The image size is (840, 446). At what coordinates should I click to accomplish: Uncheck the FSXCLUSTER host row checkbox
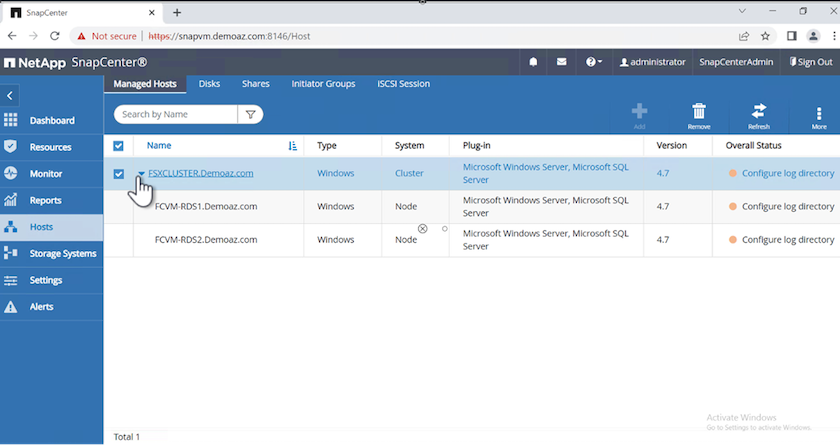click(x=119, y=174)
